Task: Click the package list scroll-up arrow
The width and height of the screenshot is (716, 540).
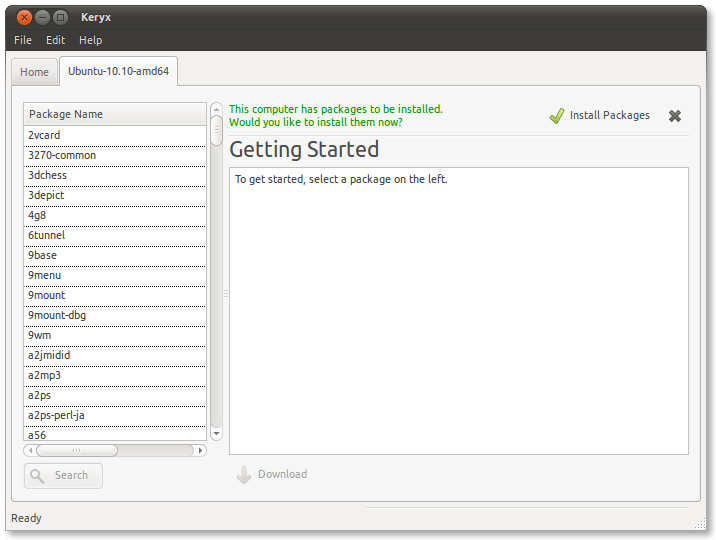Action: click(x=216, y=110)
